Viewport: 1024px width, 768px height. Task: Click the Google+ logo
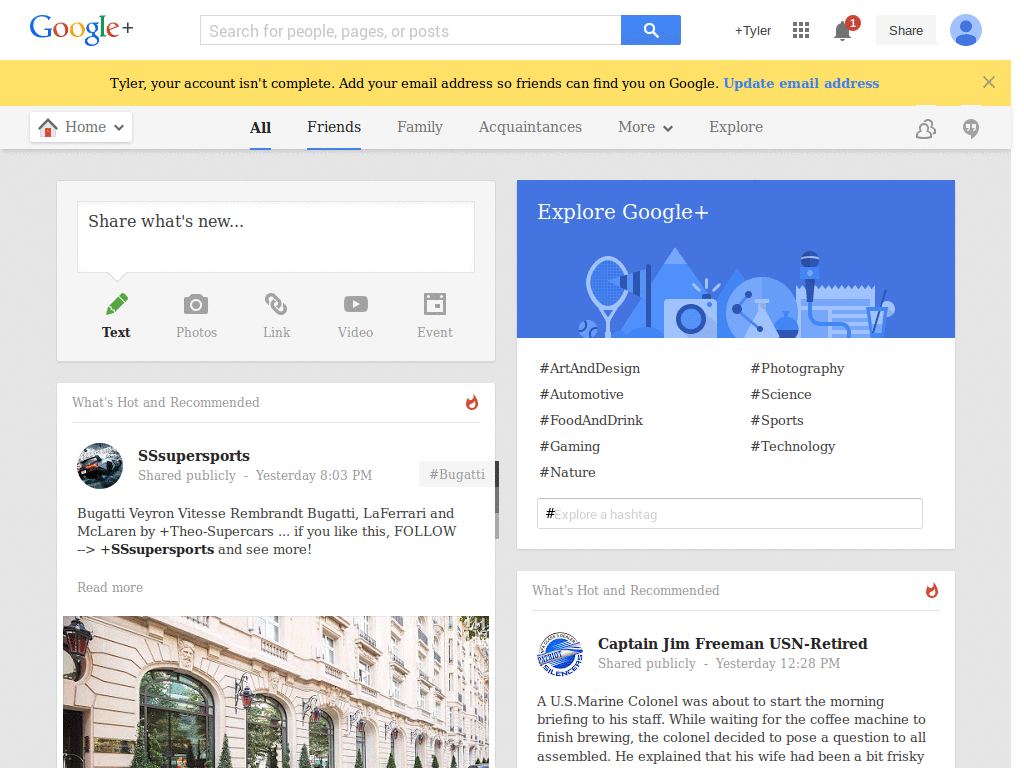click(82, 29)
